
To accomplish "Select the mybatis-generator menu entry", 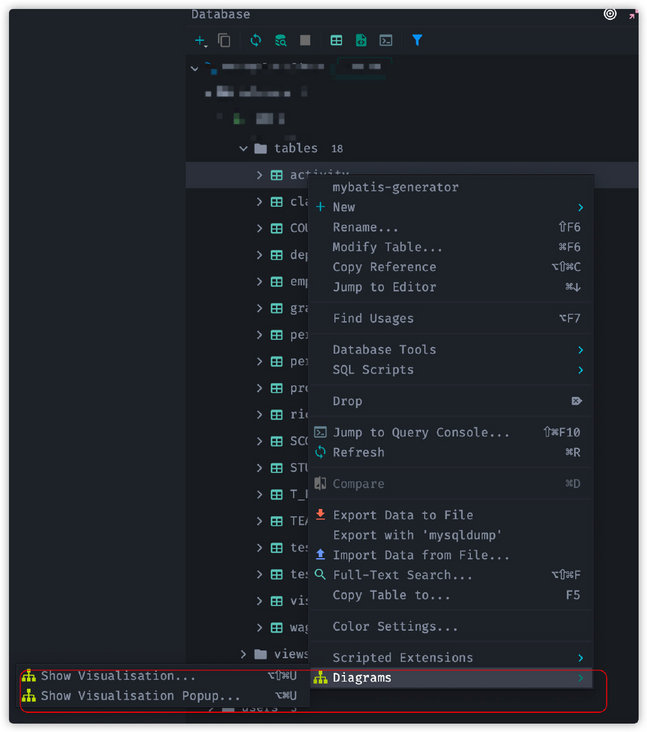I will [x=395, y=187].
